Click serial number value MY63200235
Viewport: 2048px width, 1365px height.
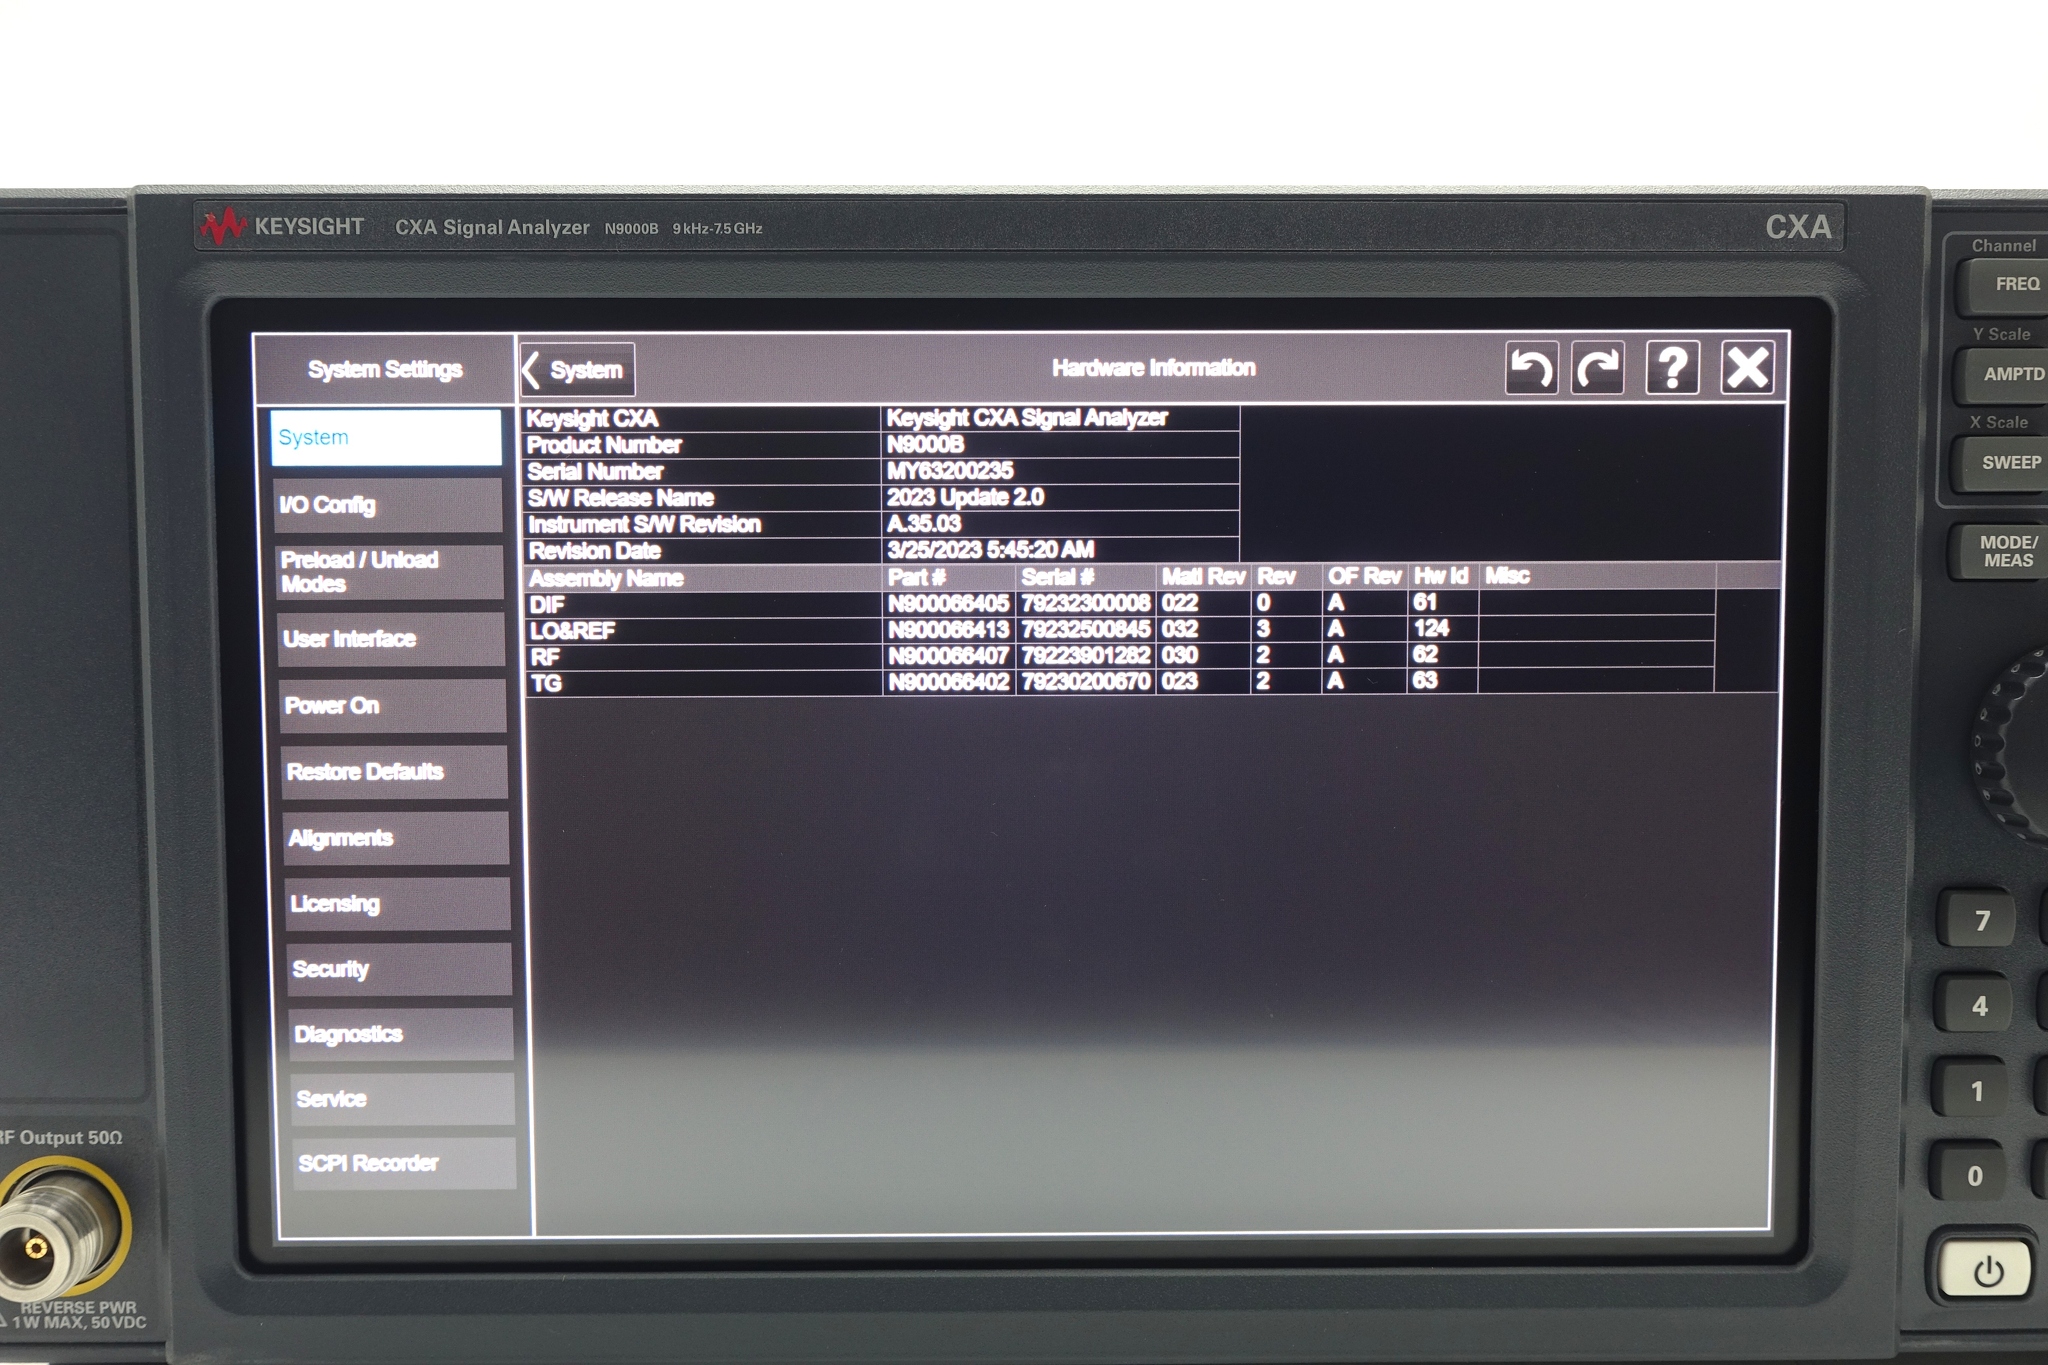950,471
